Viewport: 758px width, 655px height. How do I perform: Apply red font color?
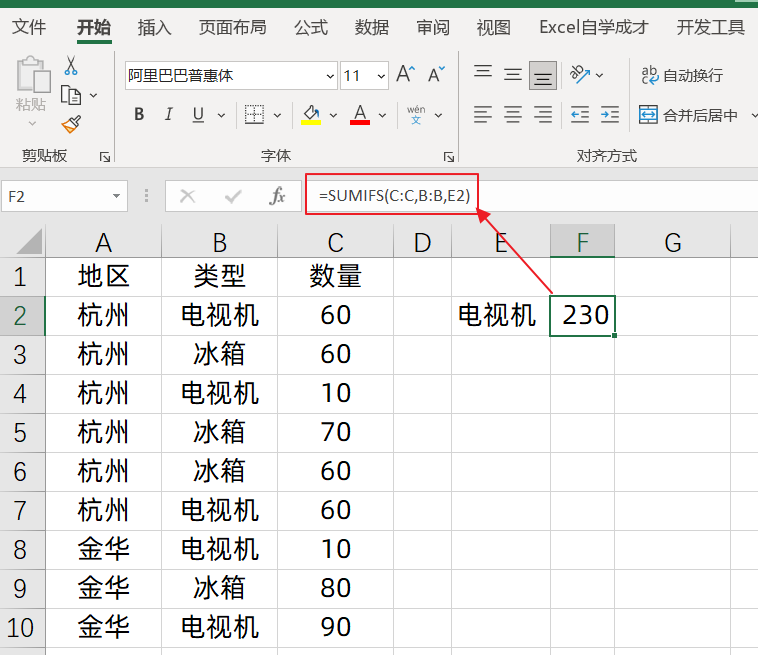[x=360, y=115]
